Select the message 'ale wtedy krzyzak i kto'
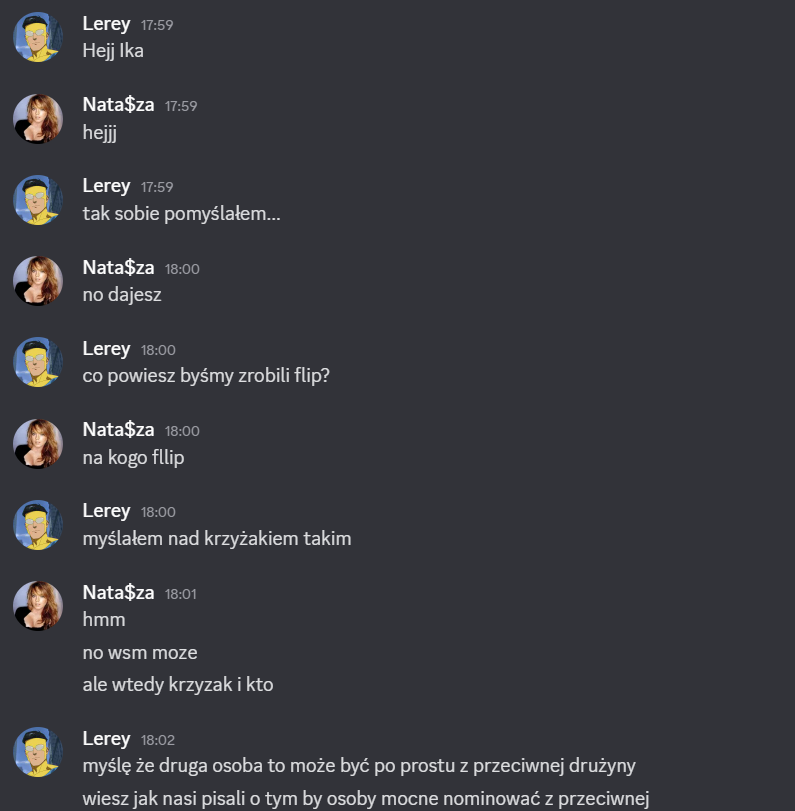The image size is (795, 811). pos(178,685)
